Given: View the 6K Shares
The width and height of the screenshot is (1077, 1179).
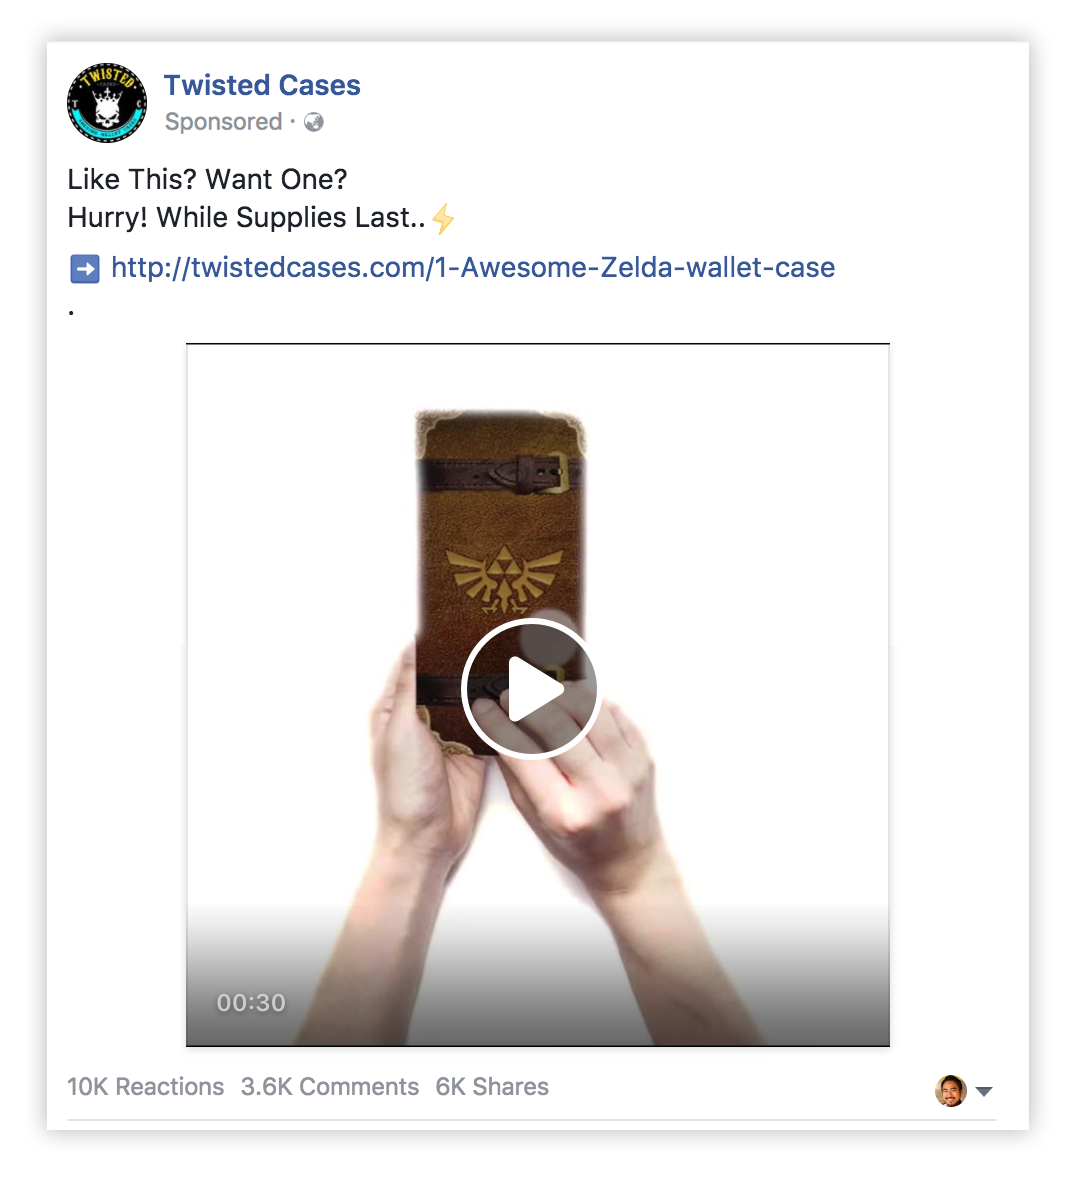Looking at the screenshot, I should (492, 1087).
